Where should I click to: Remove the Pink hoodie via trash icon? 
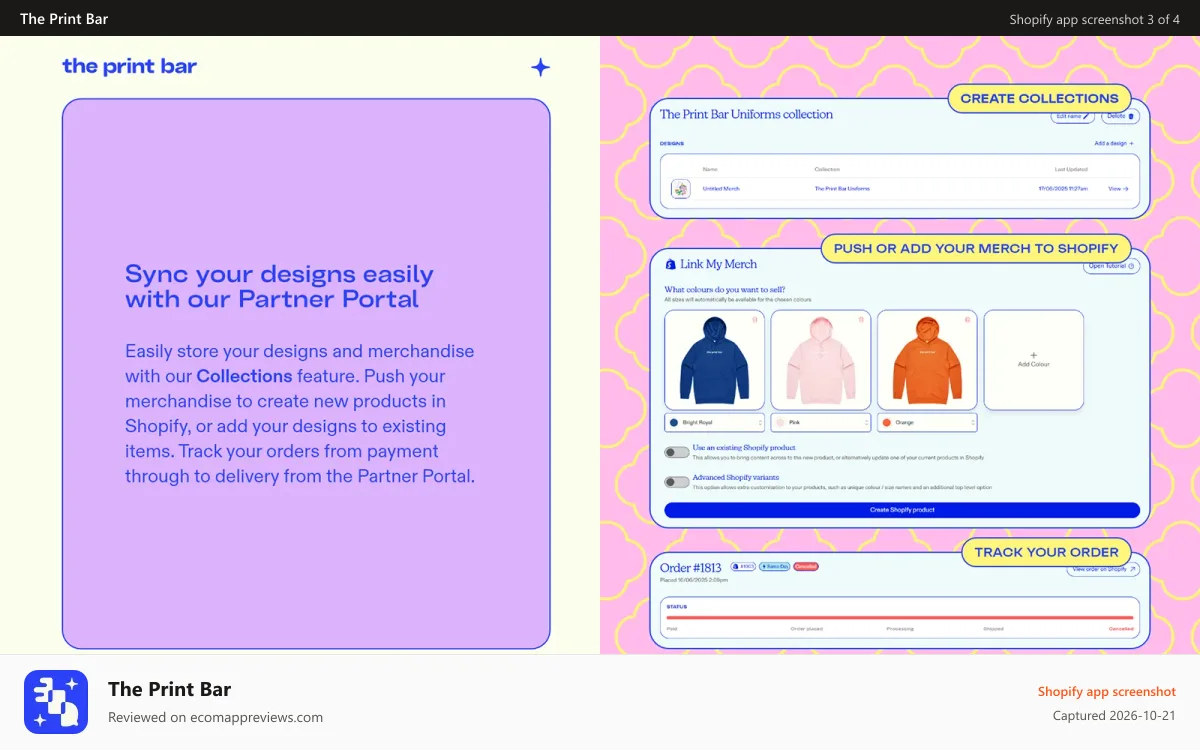[861, 320]
